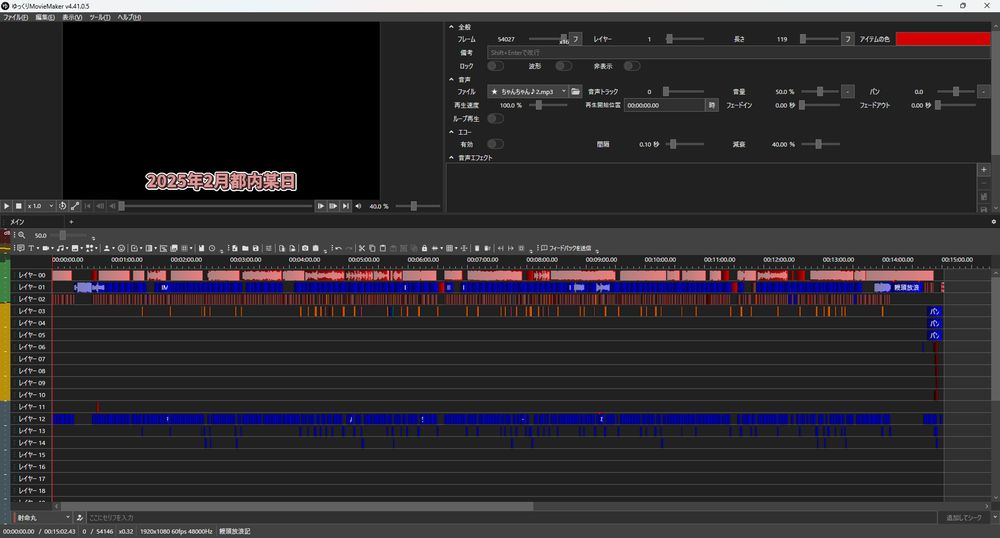This screenshot has height=538, width=1000.
Task: Click the timeline zoom magnifier icon
Action: coord(22,235)
